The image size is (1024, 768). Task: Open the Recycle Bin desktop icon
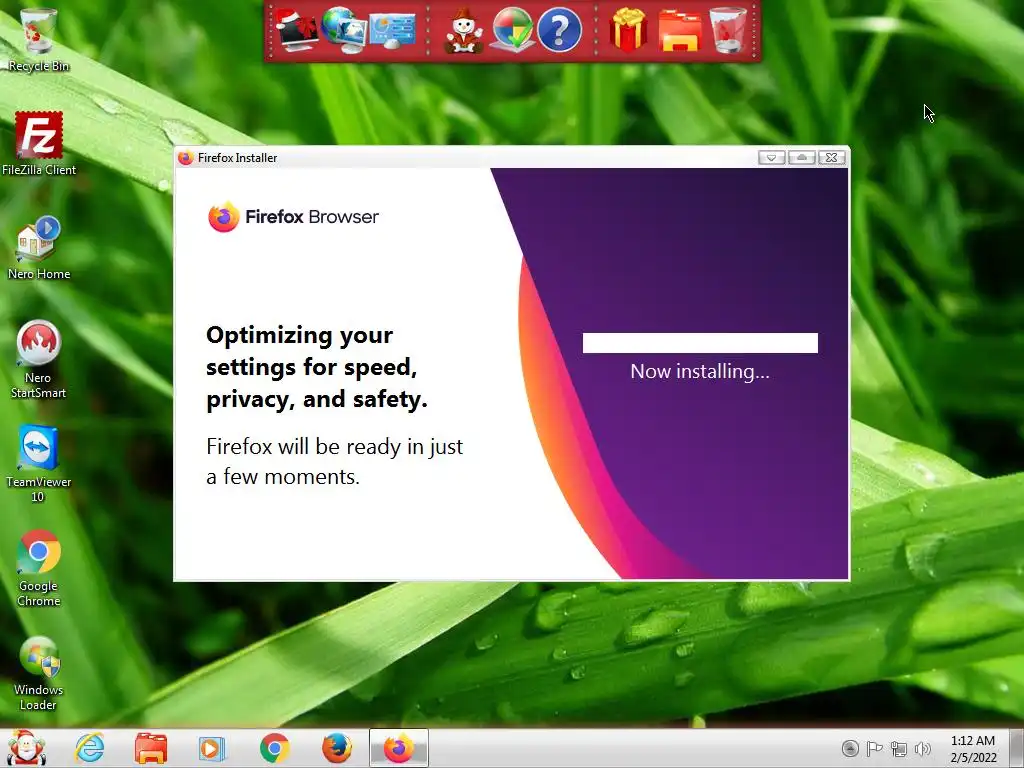[x=39, y=39]
